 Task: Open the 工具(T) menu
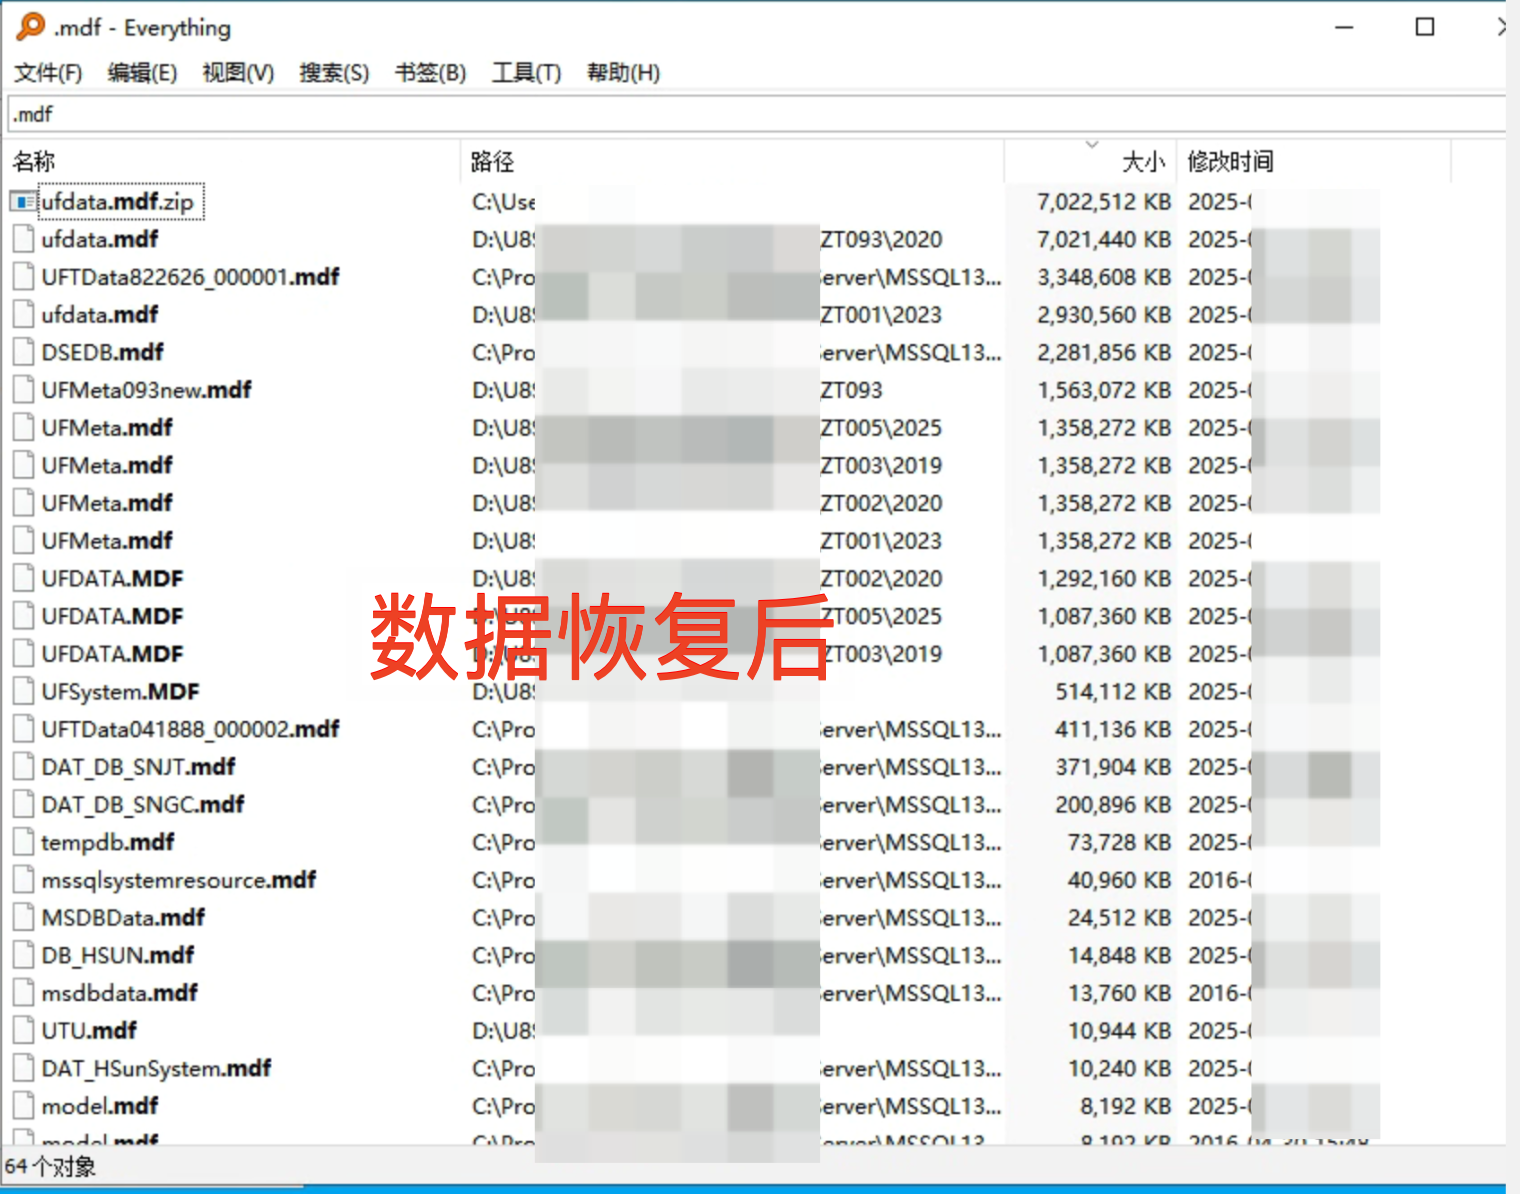526,73
